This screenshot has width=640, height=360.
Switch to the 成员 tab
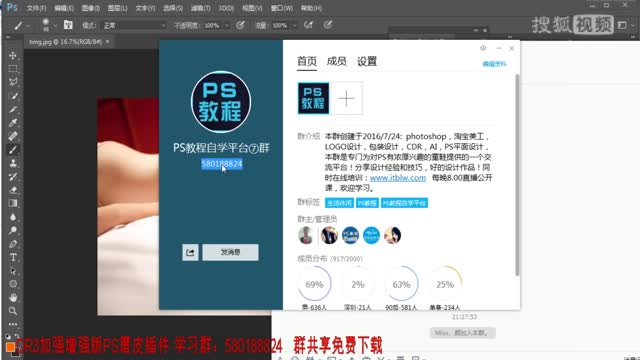point(337,61)
